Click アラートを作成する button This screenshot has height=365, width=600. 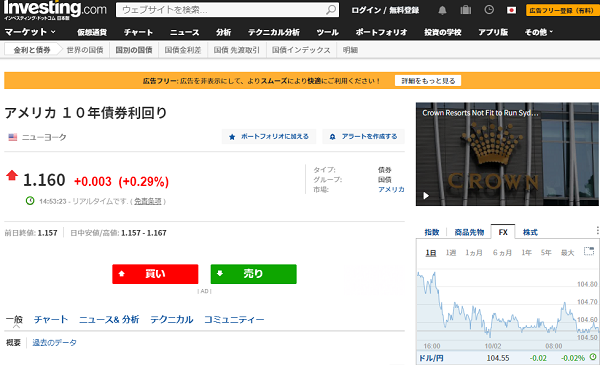(x=364, y=137)
